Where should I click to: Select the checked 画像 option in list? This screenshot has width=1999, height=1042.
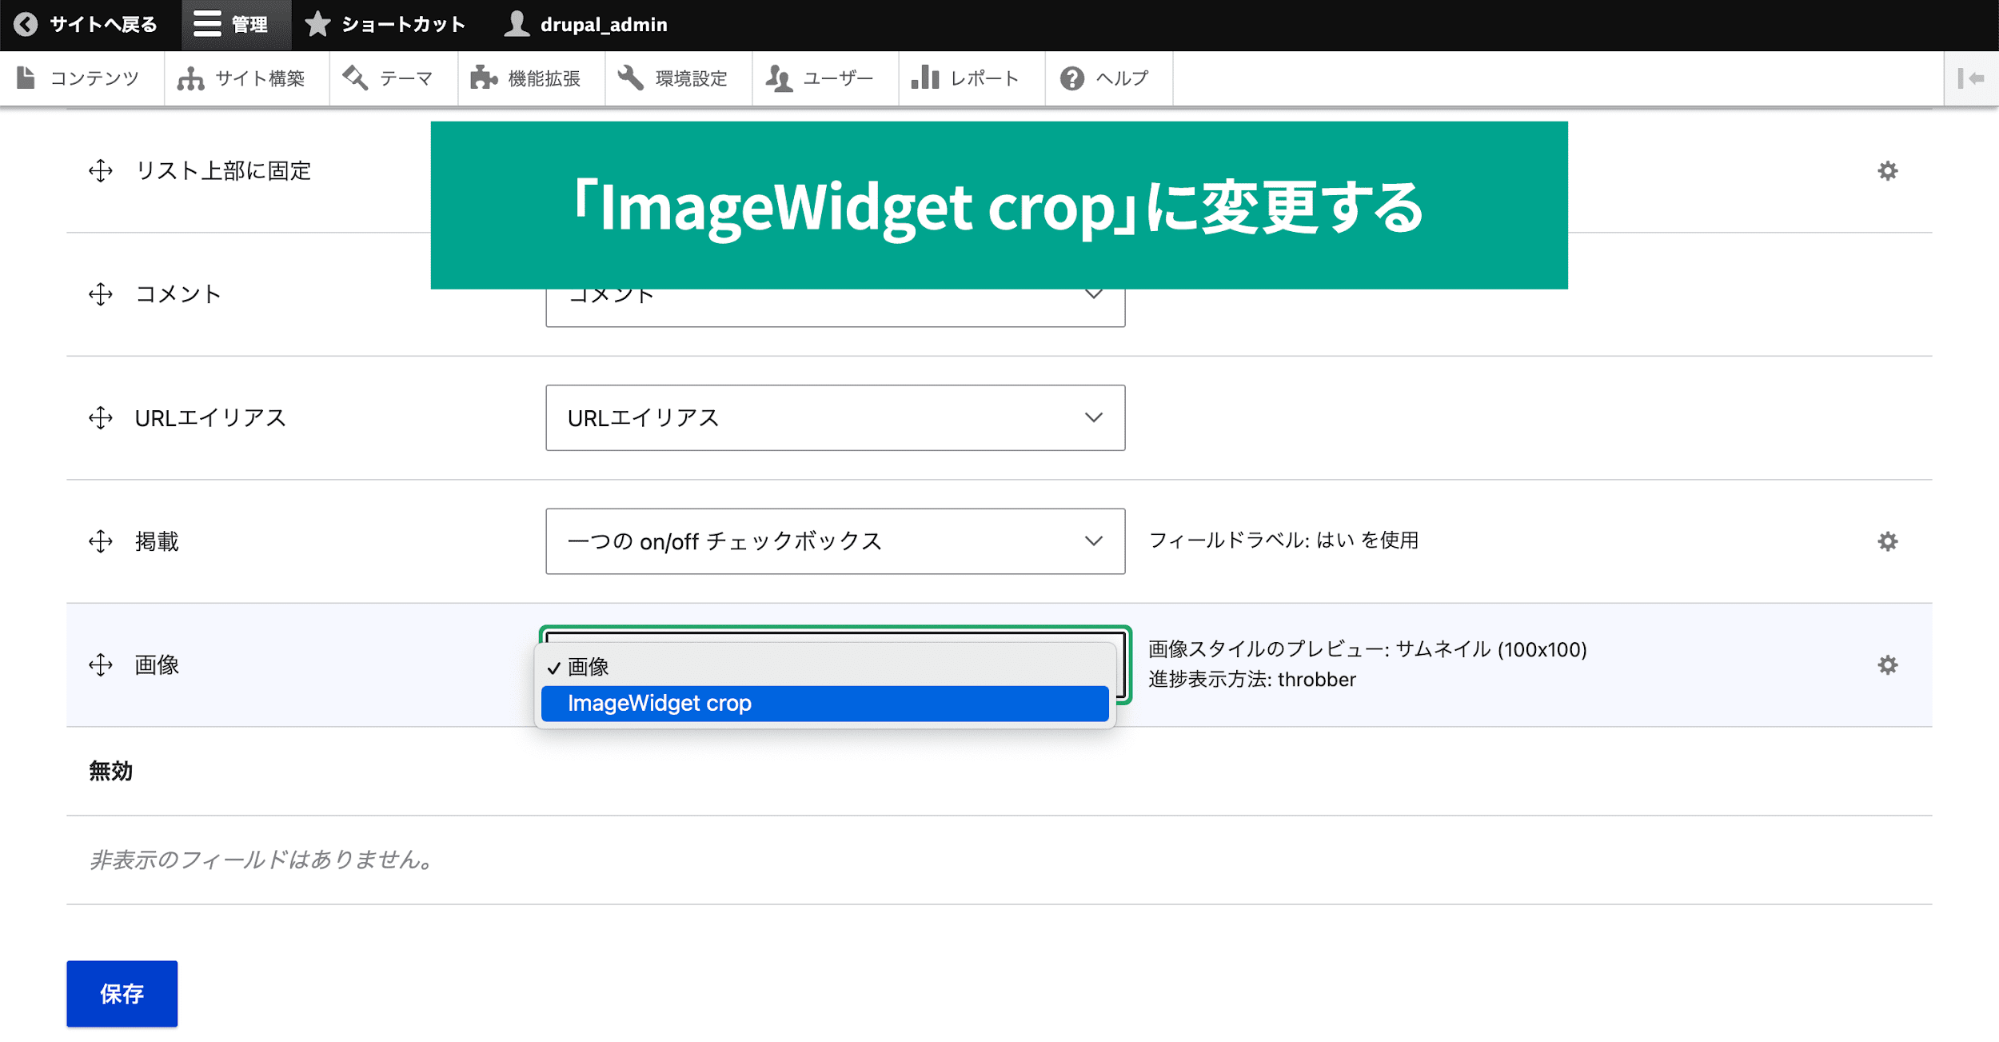825,666
